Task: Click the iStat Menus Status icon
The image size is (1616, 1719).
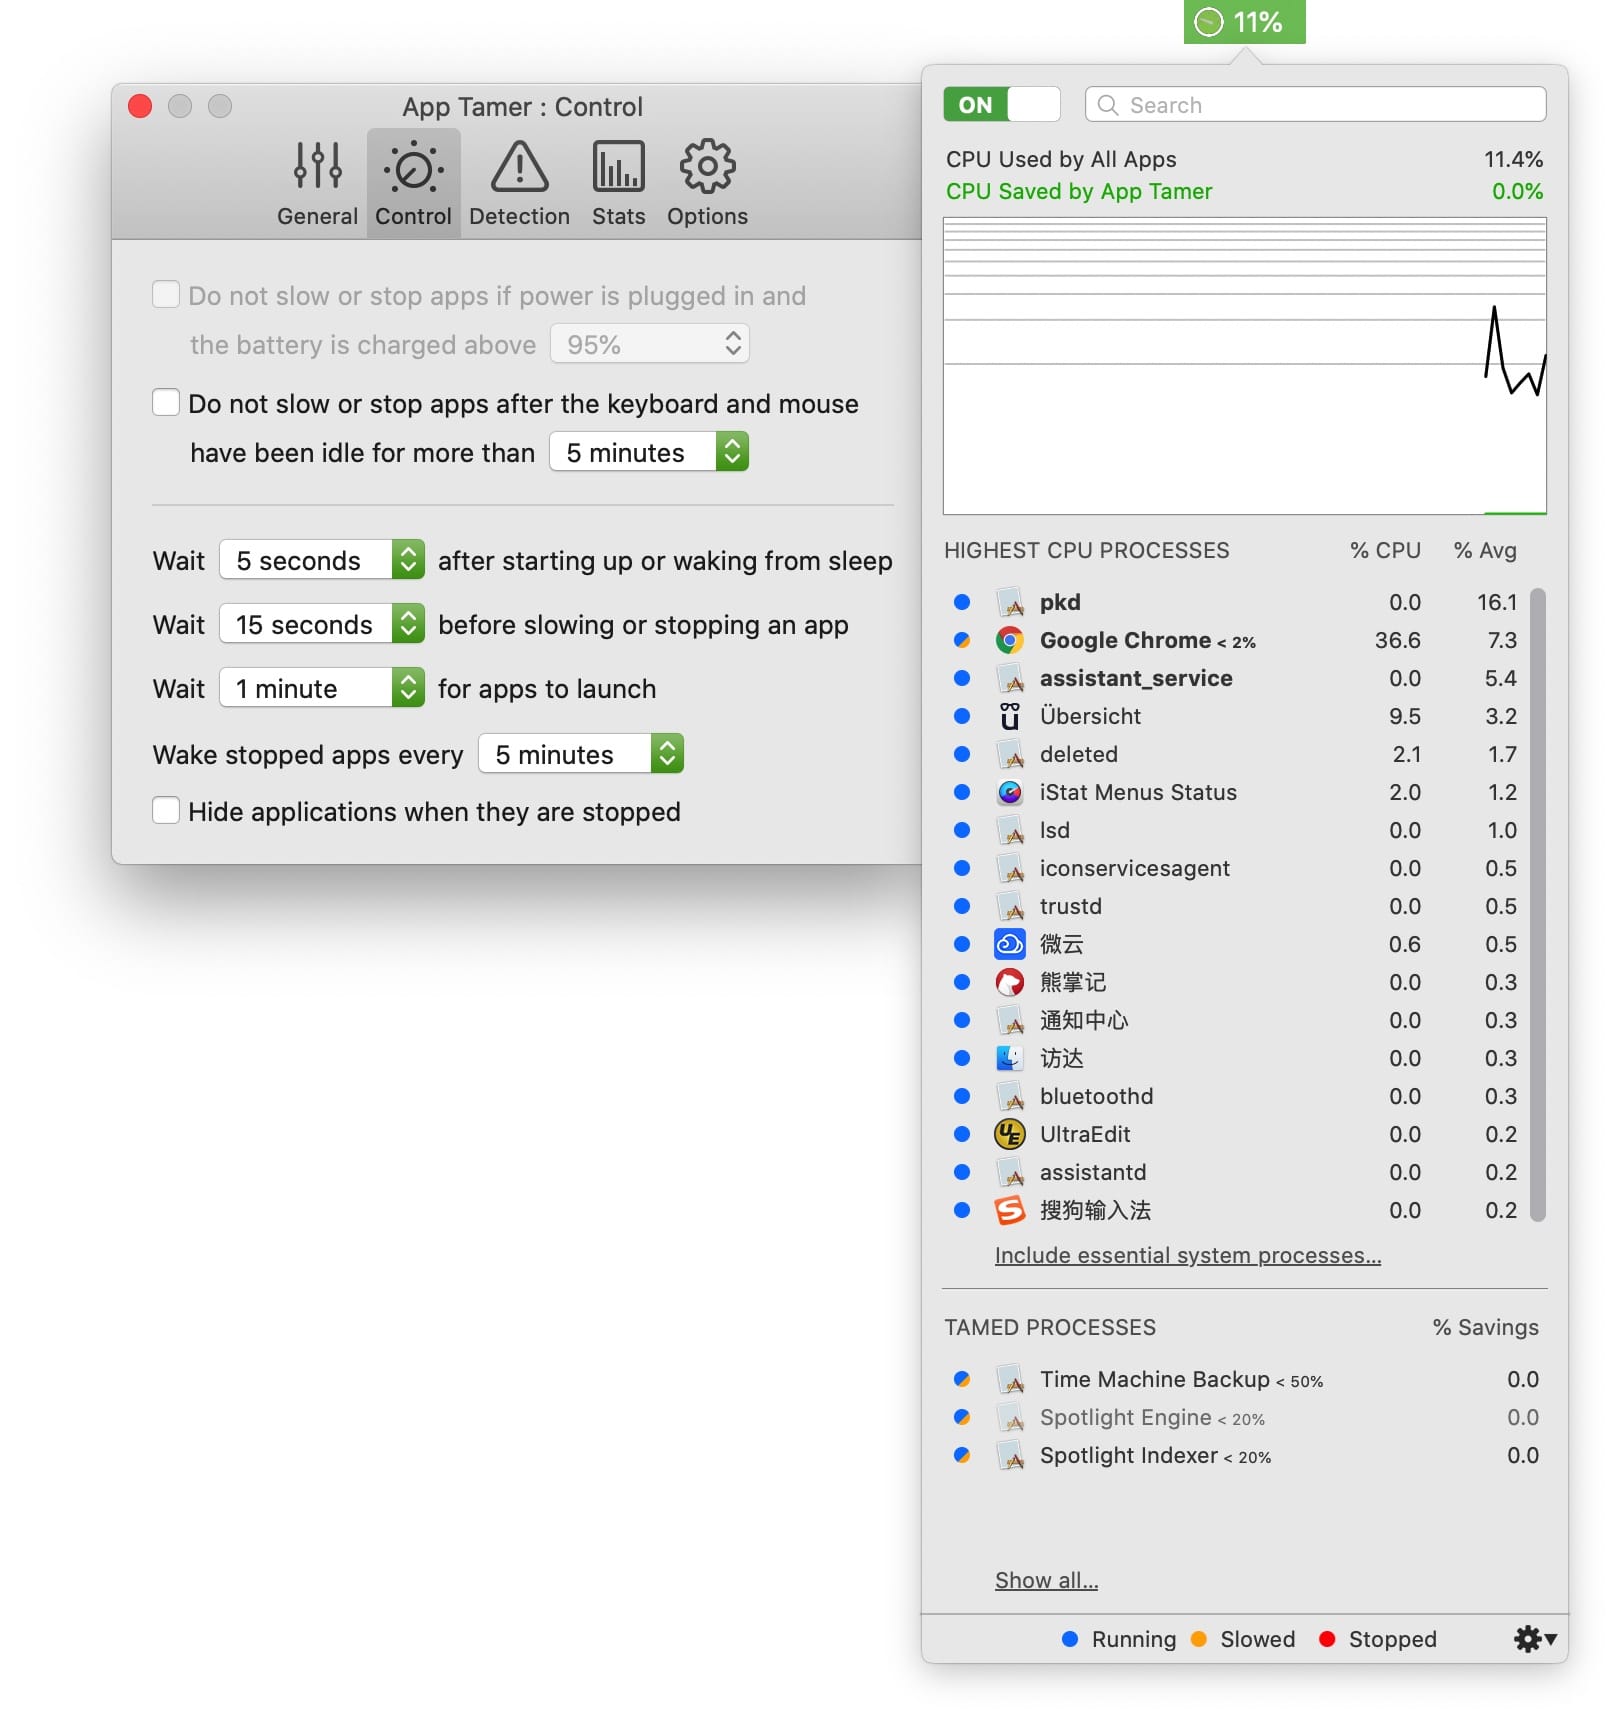Action: click(1009, 792)
